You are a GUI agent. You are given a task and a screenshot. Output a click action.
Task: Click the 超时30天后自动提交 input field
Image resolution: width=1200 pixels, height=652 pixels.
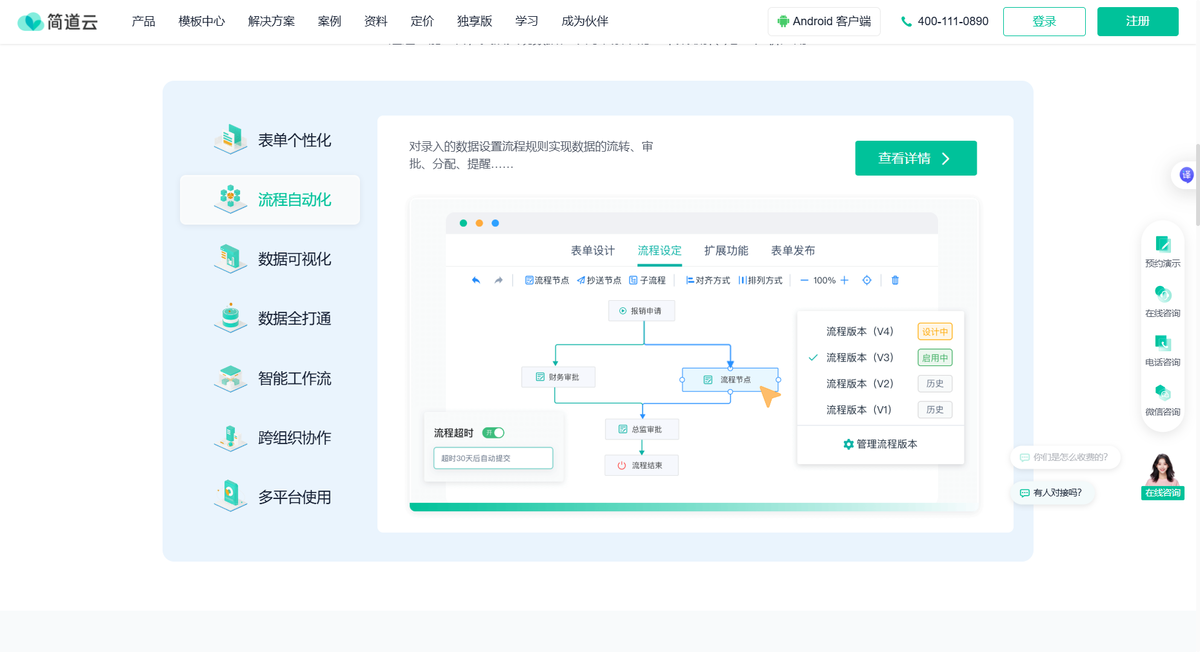[x=493, y=458]
